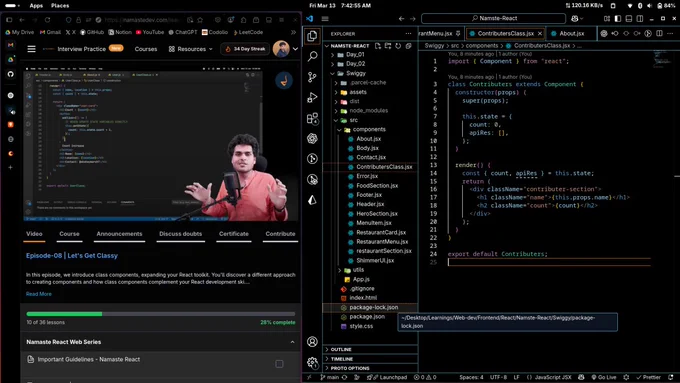
Task: Open Interview Practice in the site header
Action: [x=82, y=49]
